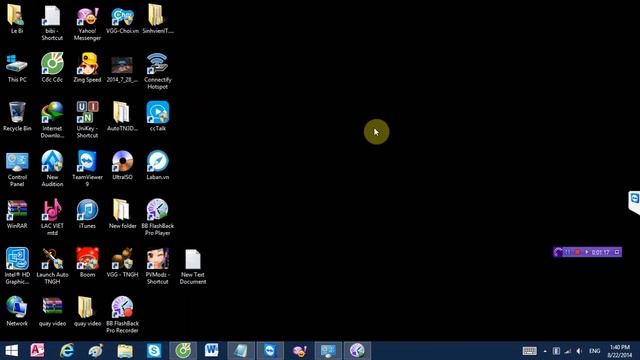Launch the Cốc Cốc browser desktop shortcut
Viewport: 640px width, 360px height.
click(x=52, y=68)
